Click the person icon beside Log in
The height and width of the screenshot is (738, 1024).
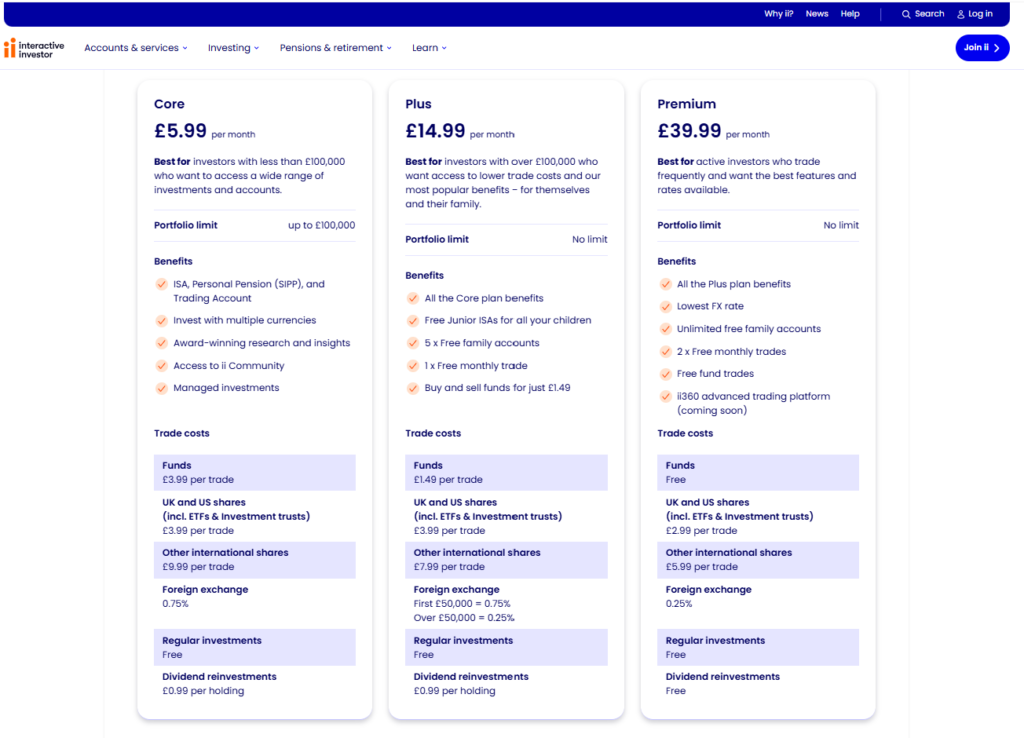pyautogui.click(x=961, y=14)
